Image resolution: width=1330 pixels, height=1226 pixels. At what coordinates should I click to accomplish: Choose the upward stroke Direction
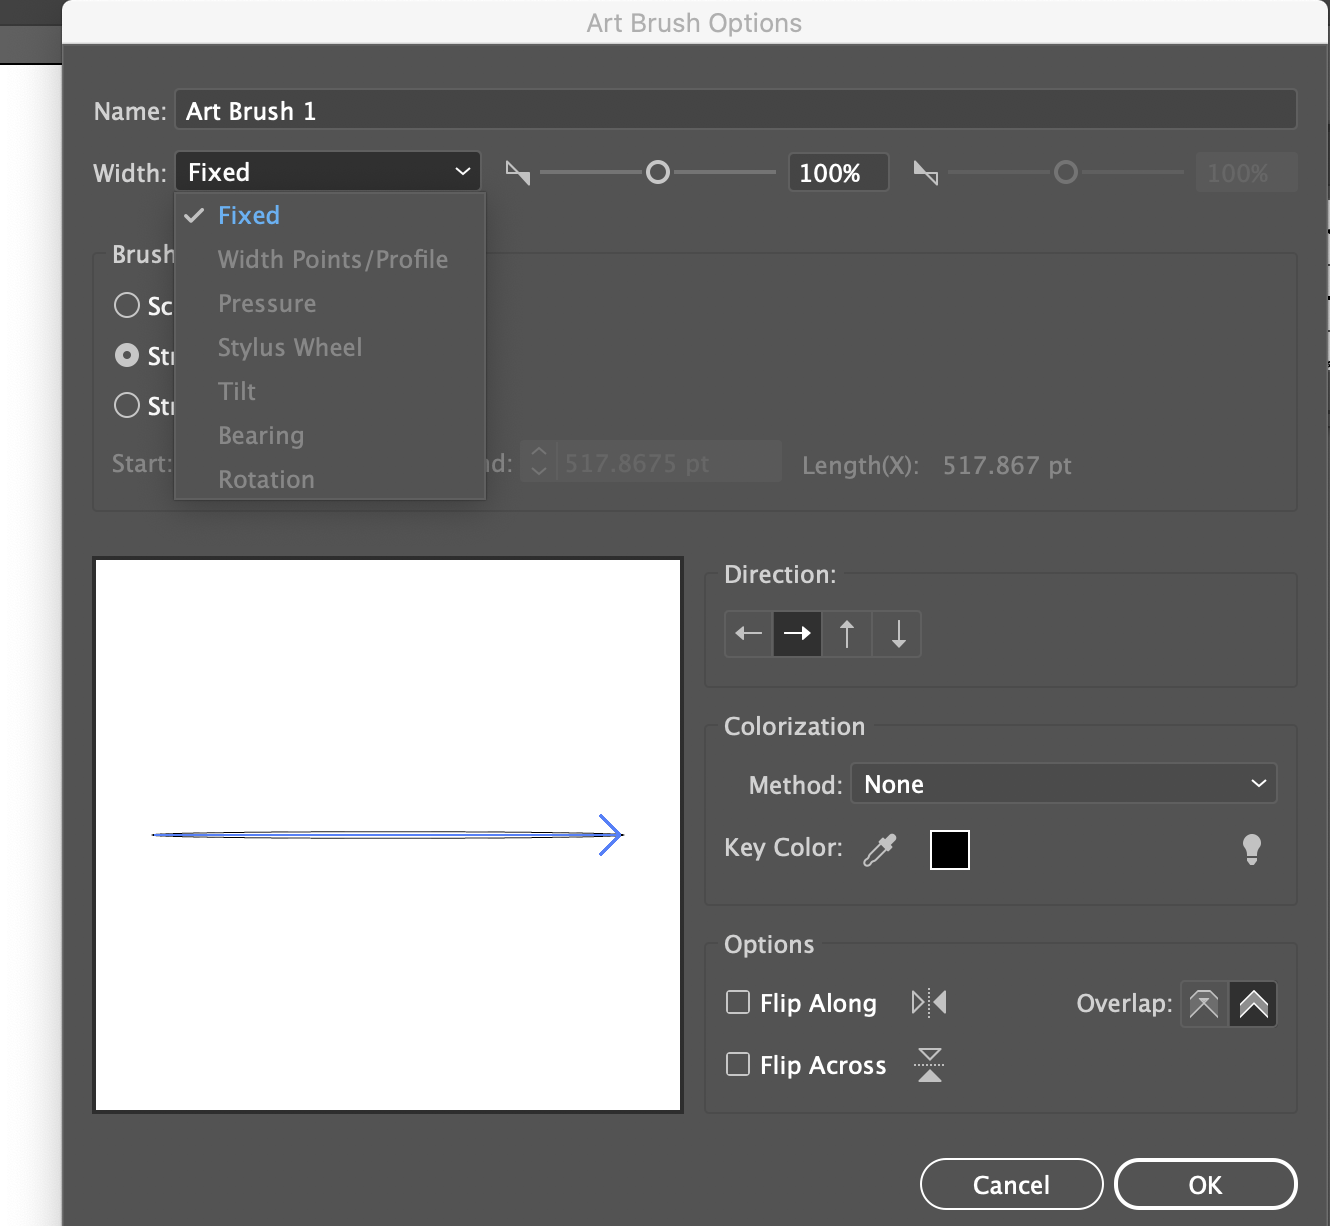click(846, 633)
